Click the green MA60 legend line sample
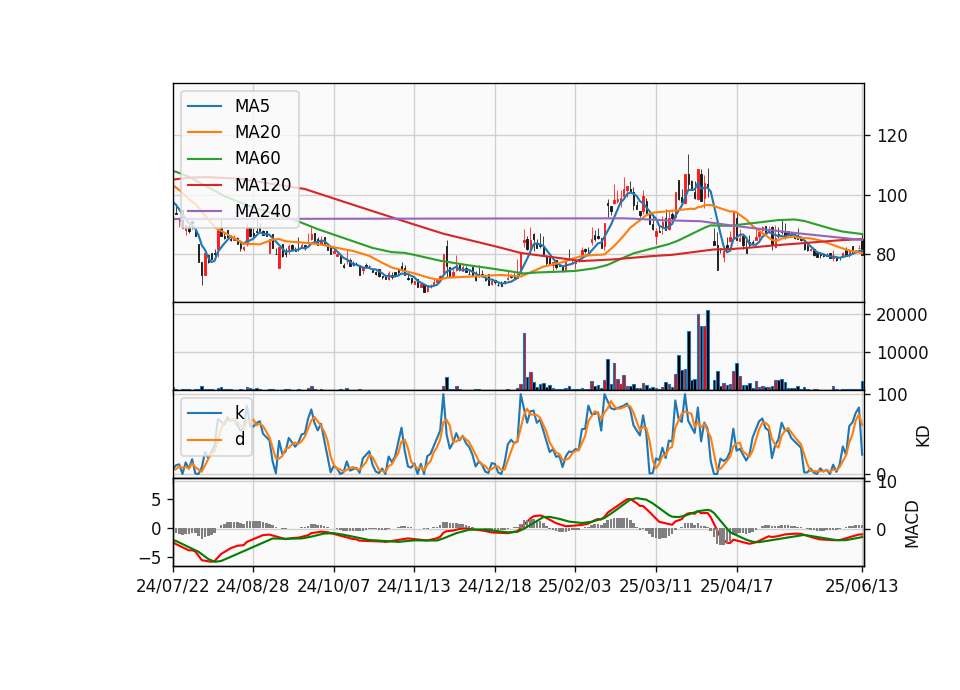Image resolution: width=960 pixels, height=690 pixels. [x=205, y=159]
